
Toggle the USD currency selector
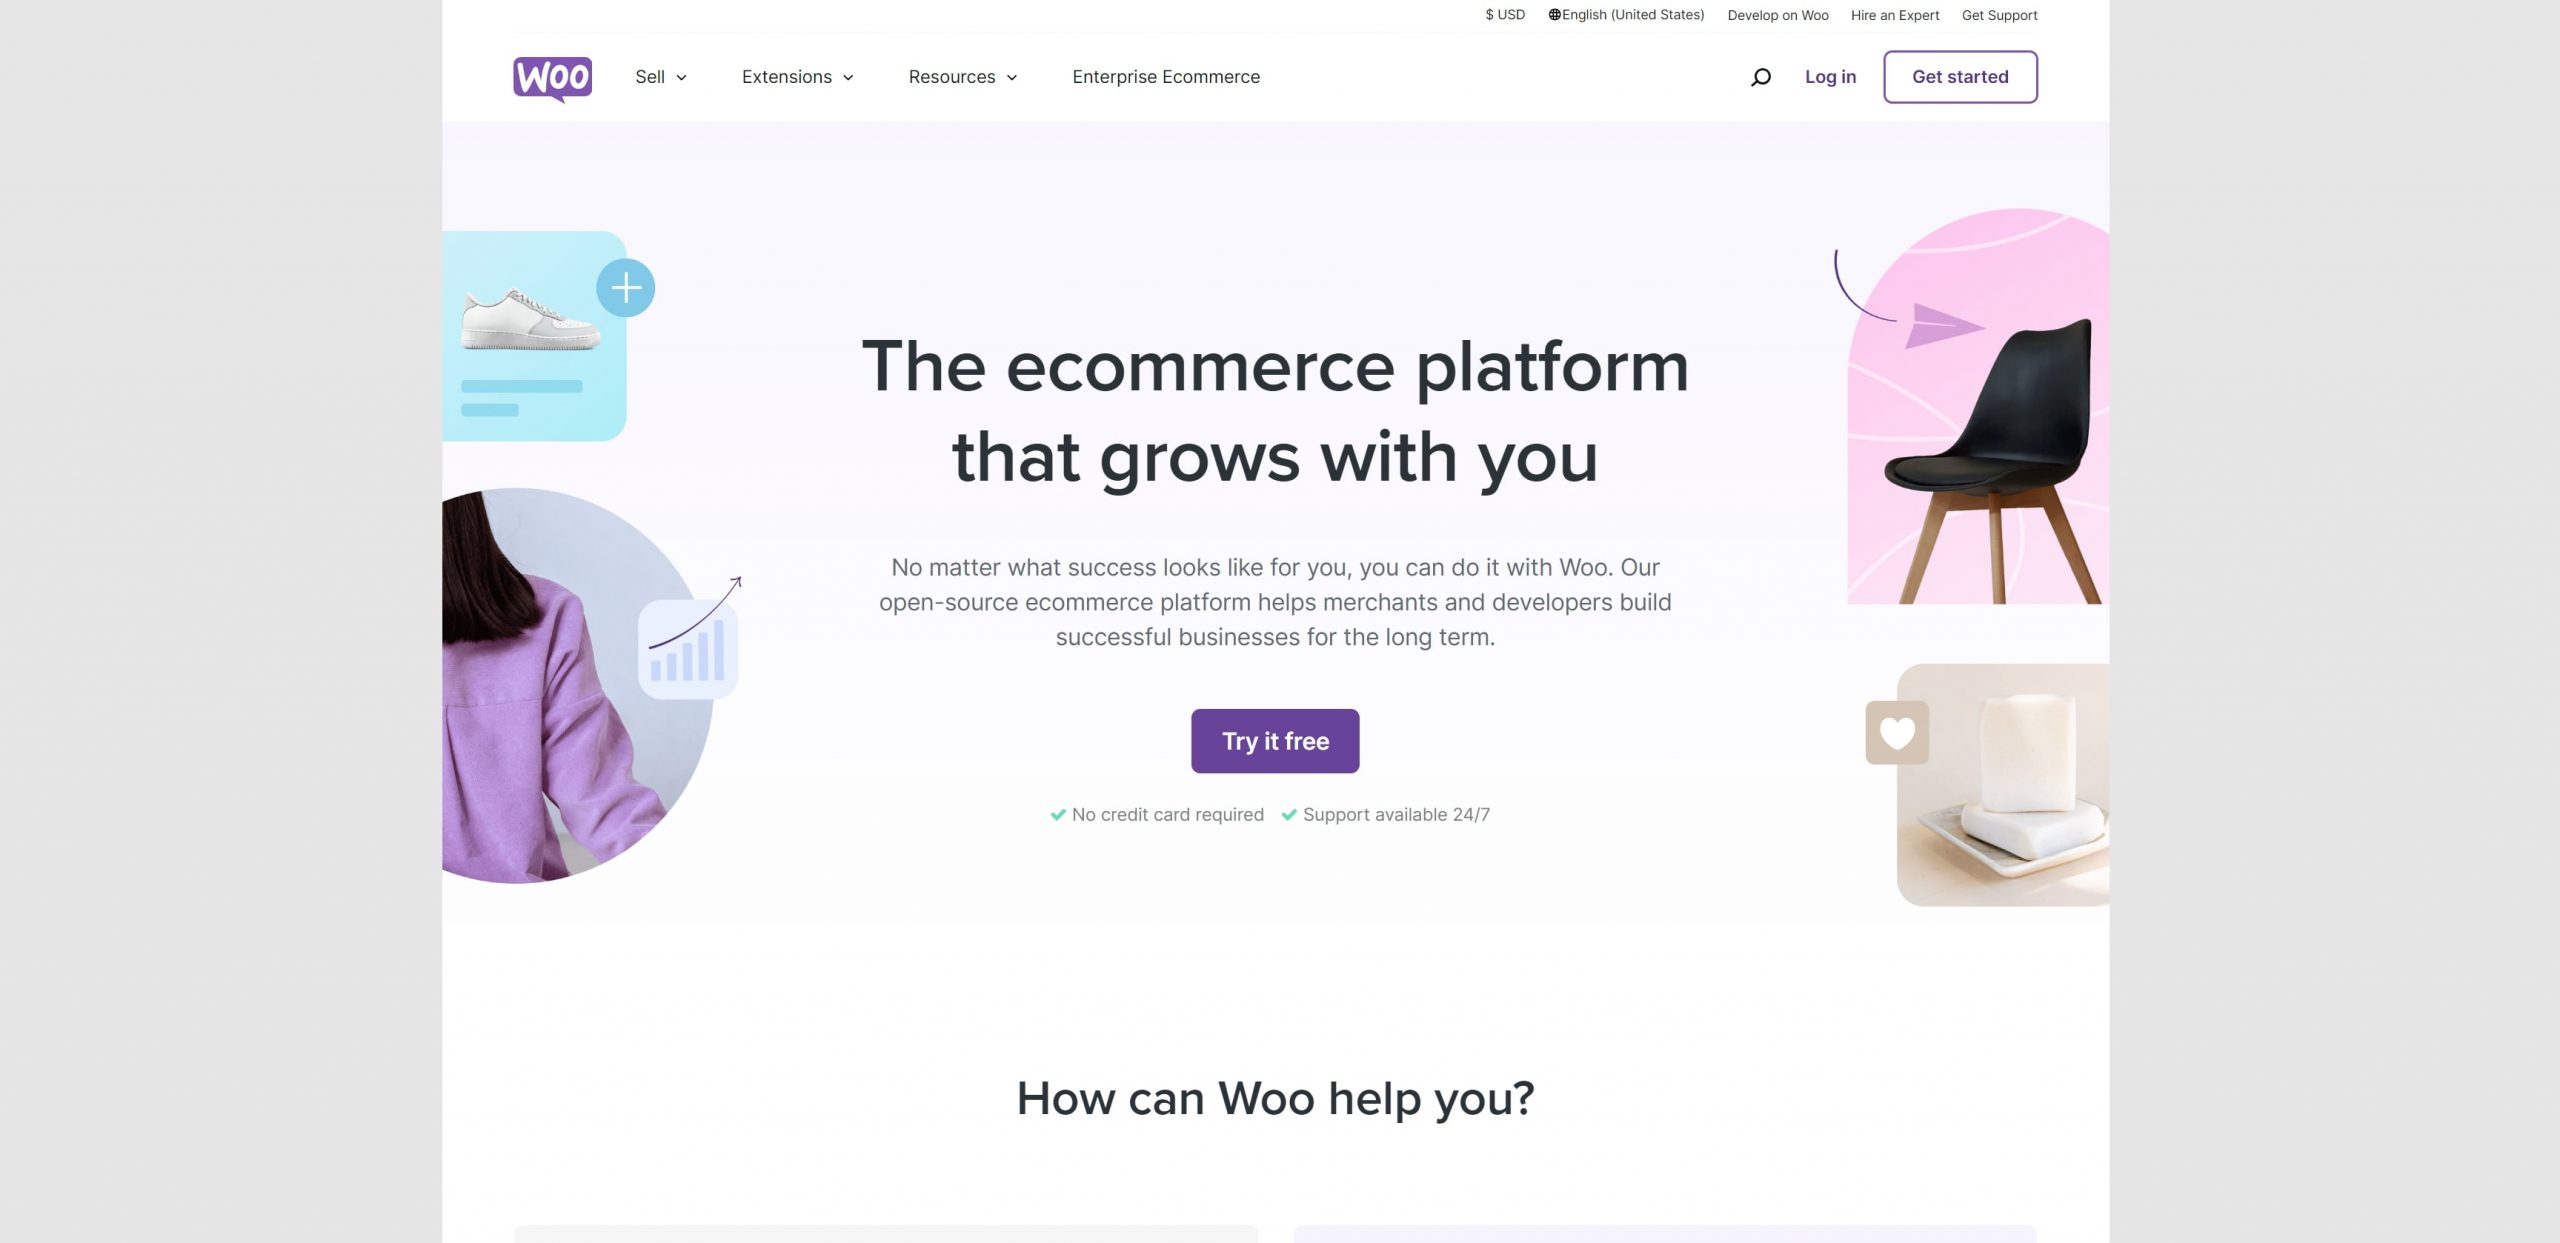tap(1504, 15)
